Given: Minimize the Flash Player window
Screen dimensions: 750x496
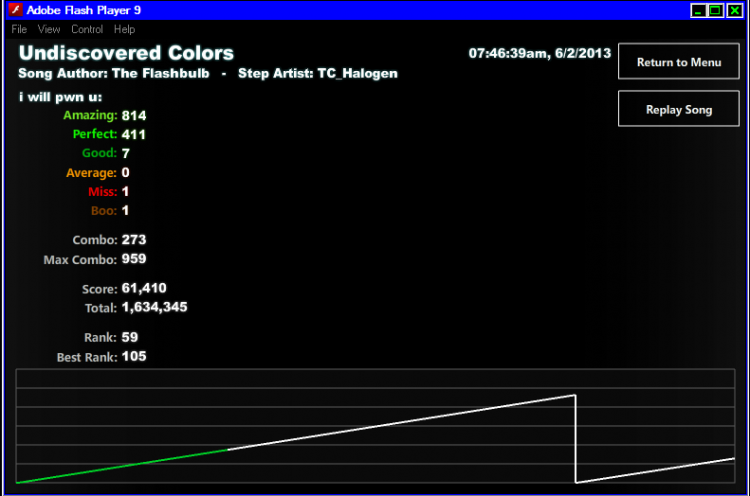Looking at the screenshot, I should pos(698,10).
